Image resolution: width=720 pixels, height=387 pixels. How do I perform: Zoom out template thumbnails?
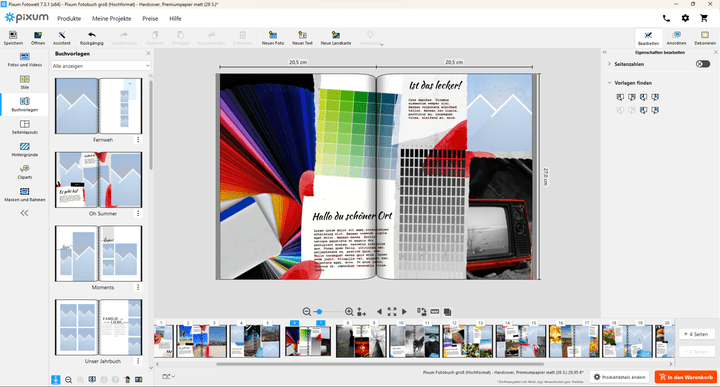[68, 380]
